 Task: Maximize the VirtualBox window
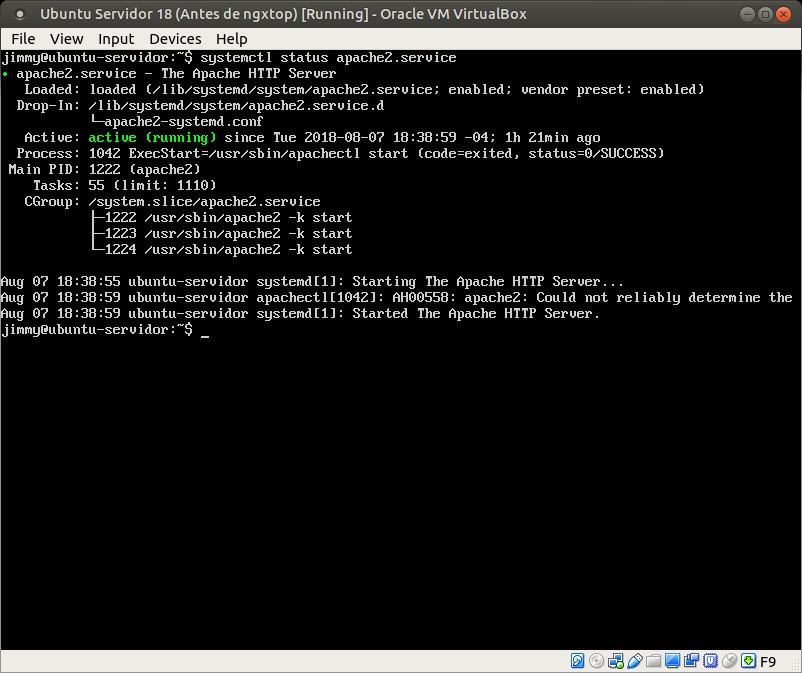pos(764,14)
